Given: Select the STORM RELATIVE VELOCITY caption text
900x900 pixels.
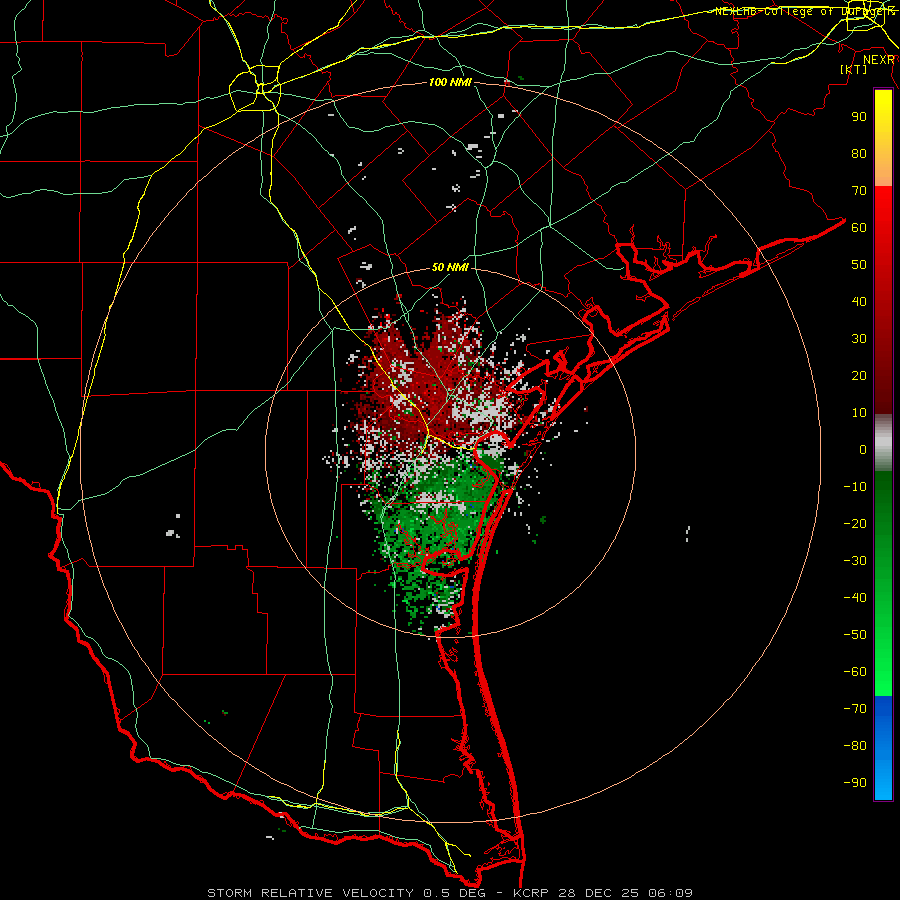Looking at the screenshot, I should pyautogui.click(x=312, y=893).
